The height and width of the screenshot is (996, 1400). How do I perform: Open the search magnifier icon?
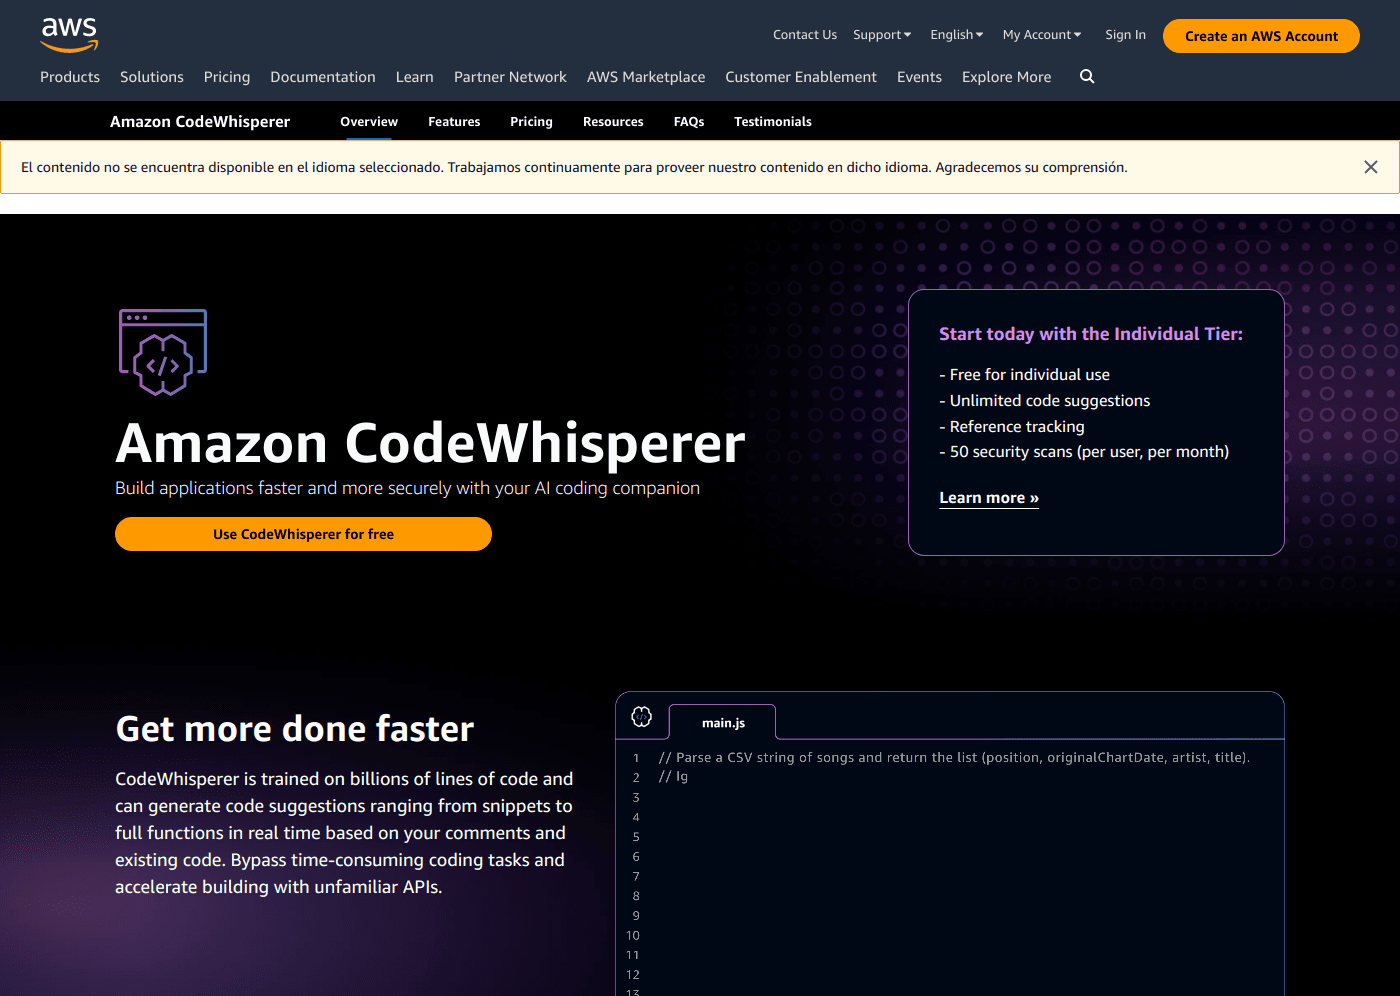click(1087, 76)
